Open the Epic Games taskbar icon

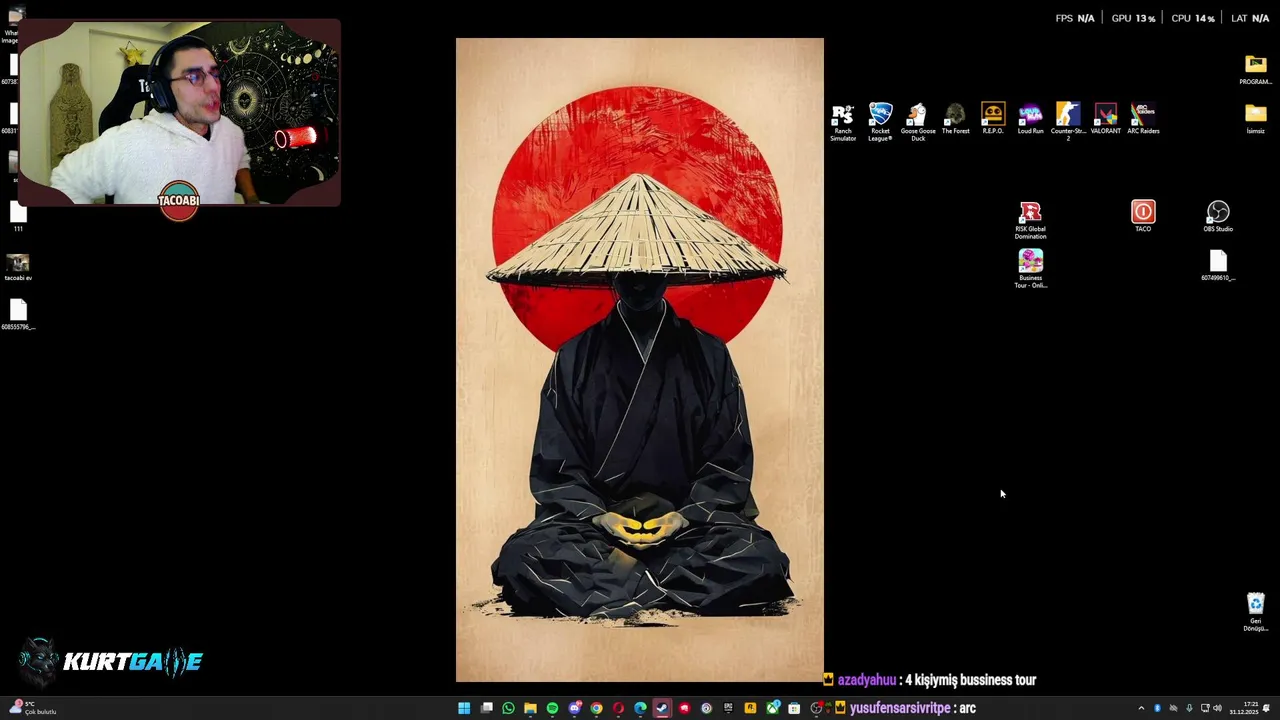click(728, 708)
